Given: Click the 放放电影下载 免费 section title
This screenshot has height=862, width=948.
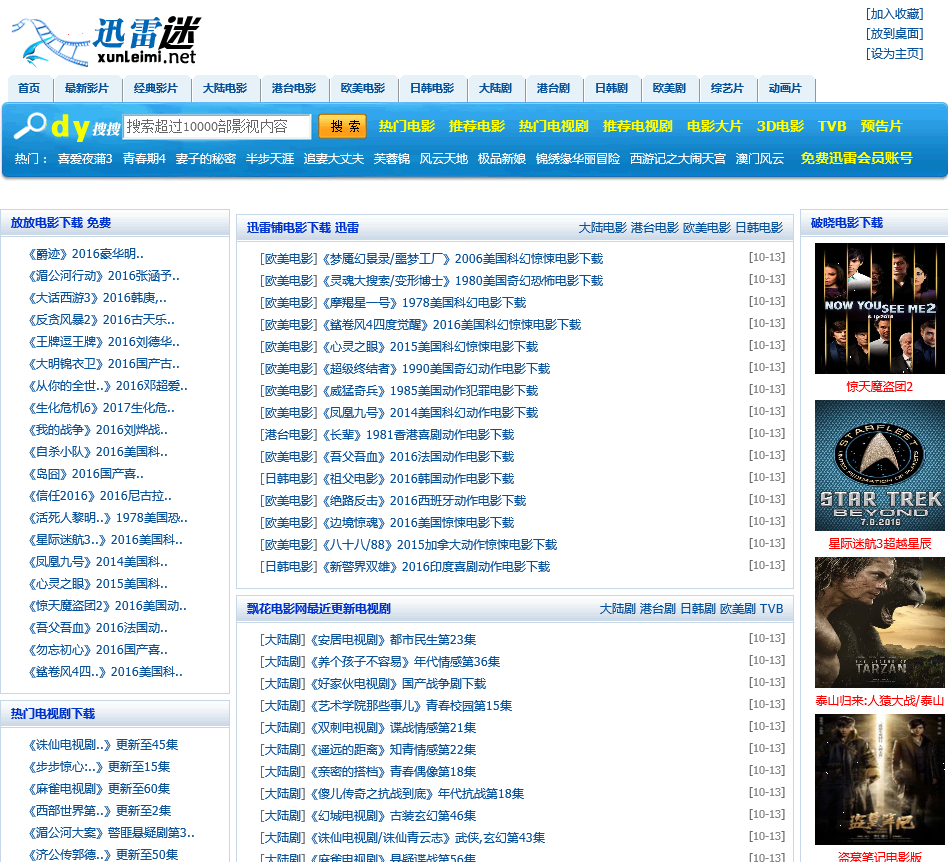Looking at the screenshot, I should click(60, 223).
